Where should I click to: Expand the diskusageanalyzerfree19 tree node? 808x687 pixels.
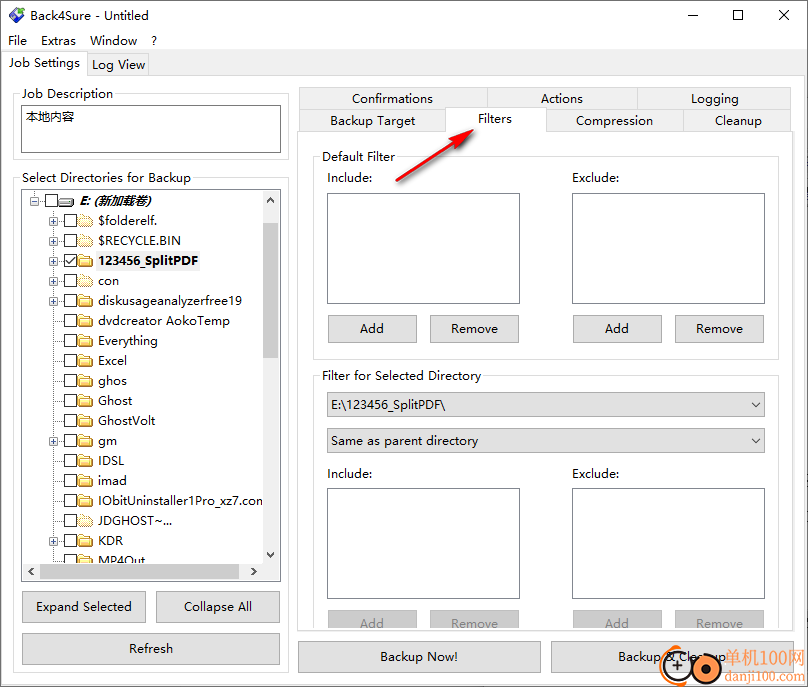[54, 301]
